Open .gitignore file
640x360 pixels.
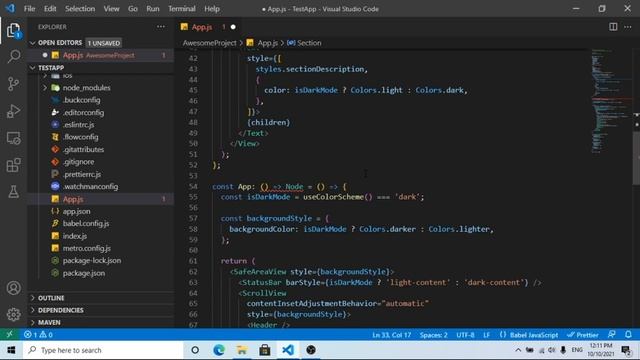(78, 162)
